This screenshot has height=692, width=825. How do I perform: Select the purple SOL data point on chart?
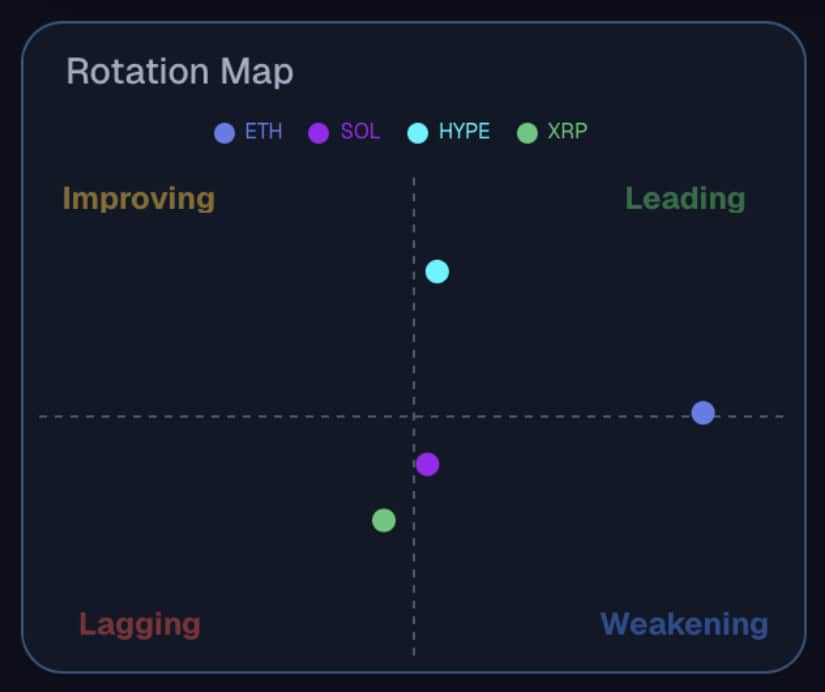[x=427, y=464]
